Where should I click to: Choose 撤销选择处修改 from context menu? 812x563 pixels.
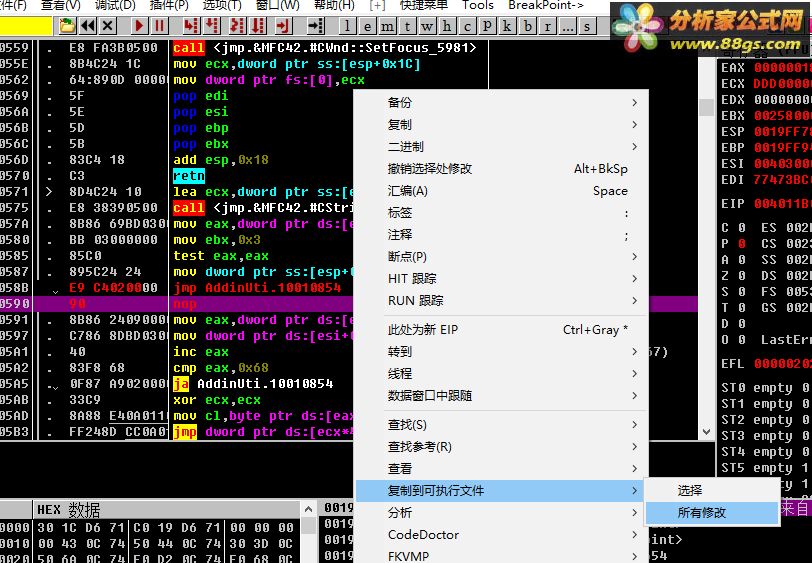click(x=501, y=169)
